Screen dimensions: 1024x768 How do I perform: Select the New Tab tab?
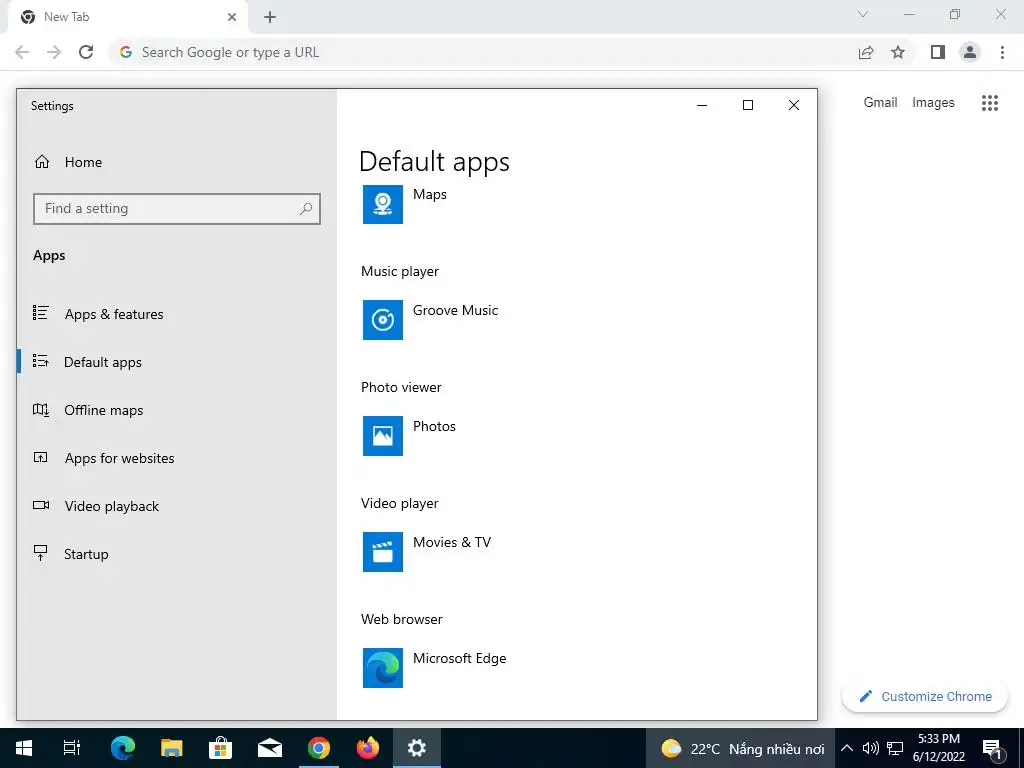(x=127, y=17)
